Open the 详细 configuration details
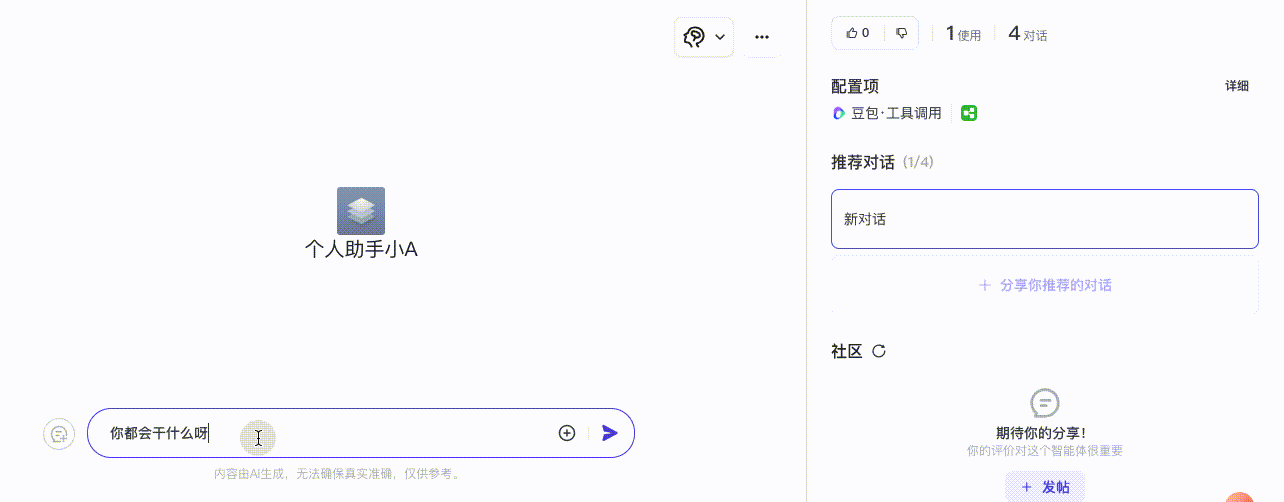The height and width of the screenshot is (502, 1284). (x=1237, y=86)
